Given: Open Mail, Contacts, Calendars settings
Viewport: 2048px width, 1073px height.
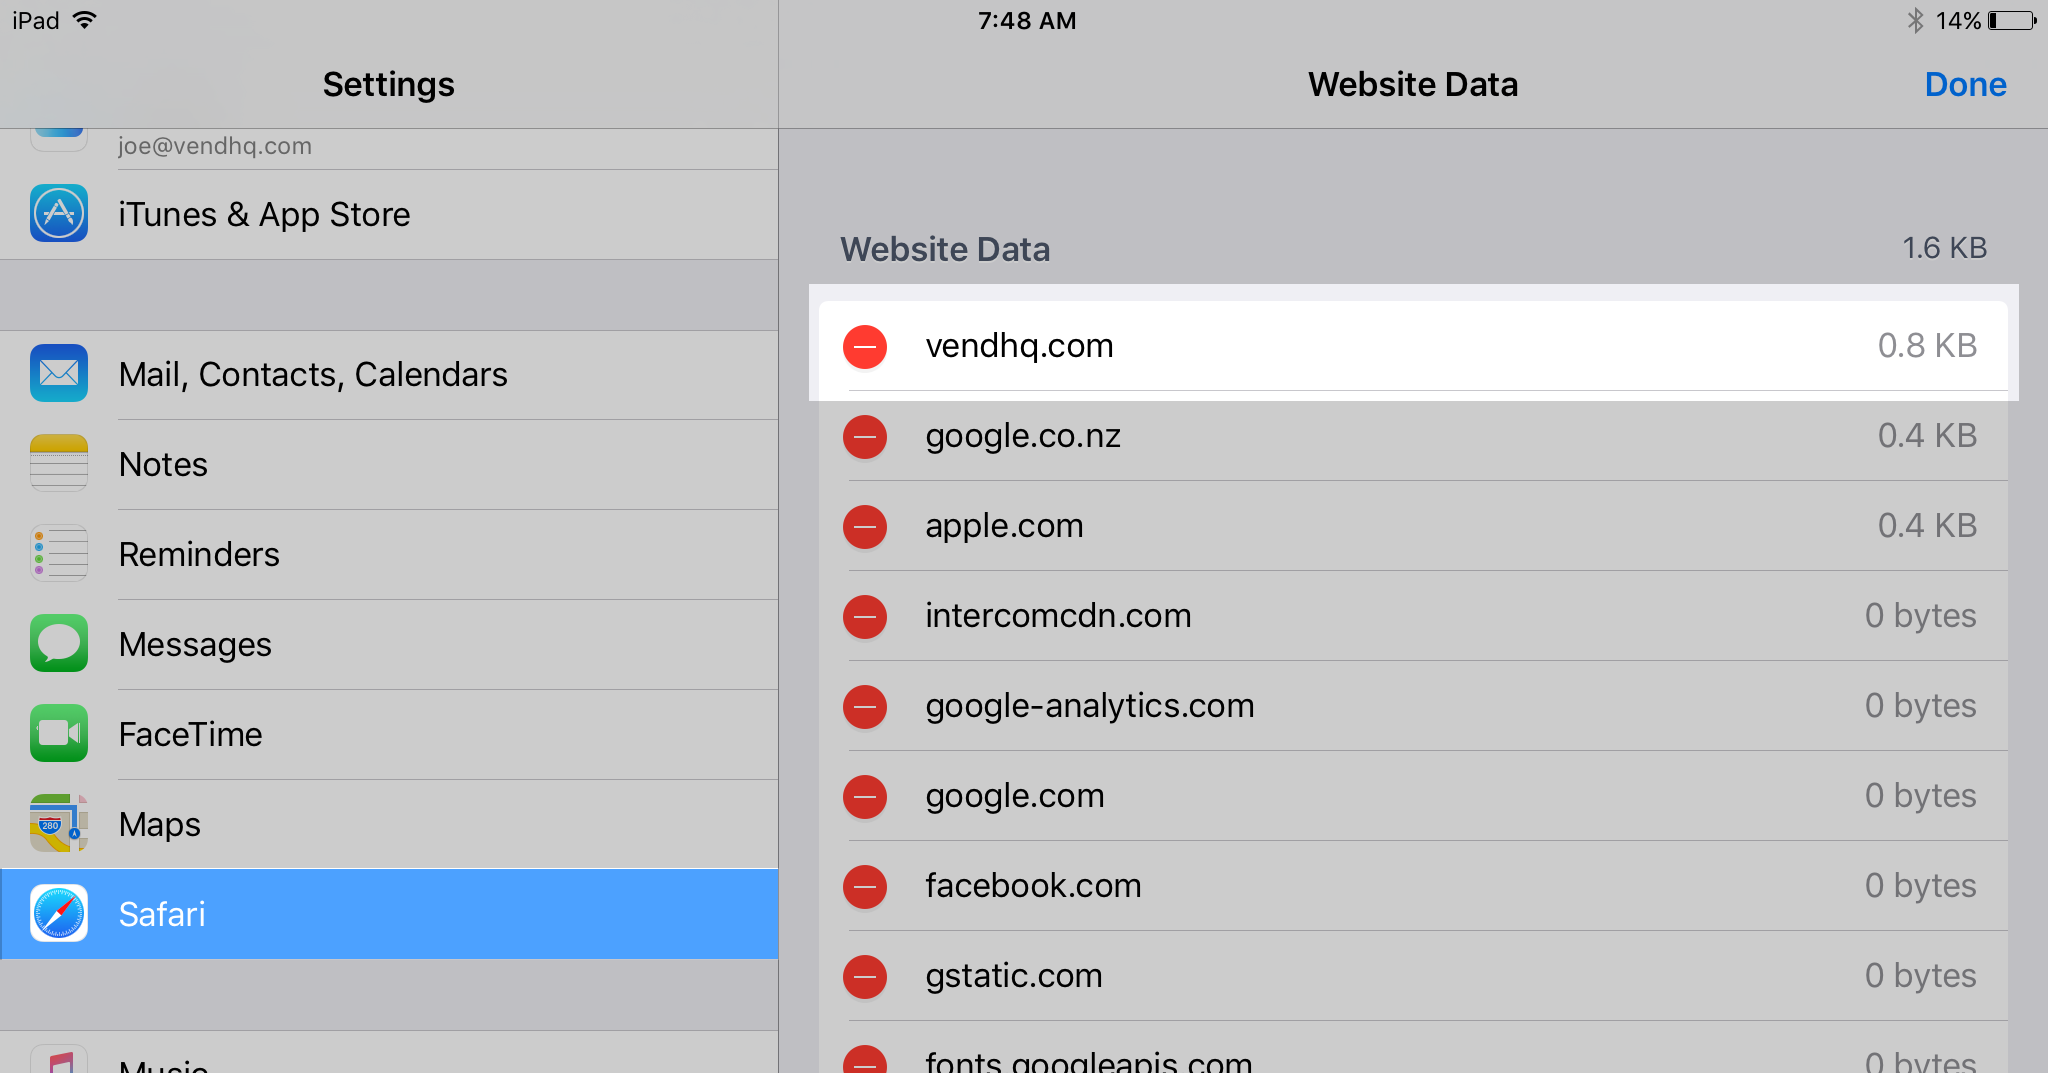Looking at the screenshot, I should click(x=389, y=375).
